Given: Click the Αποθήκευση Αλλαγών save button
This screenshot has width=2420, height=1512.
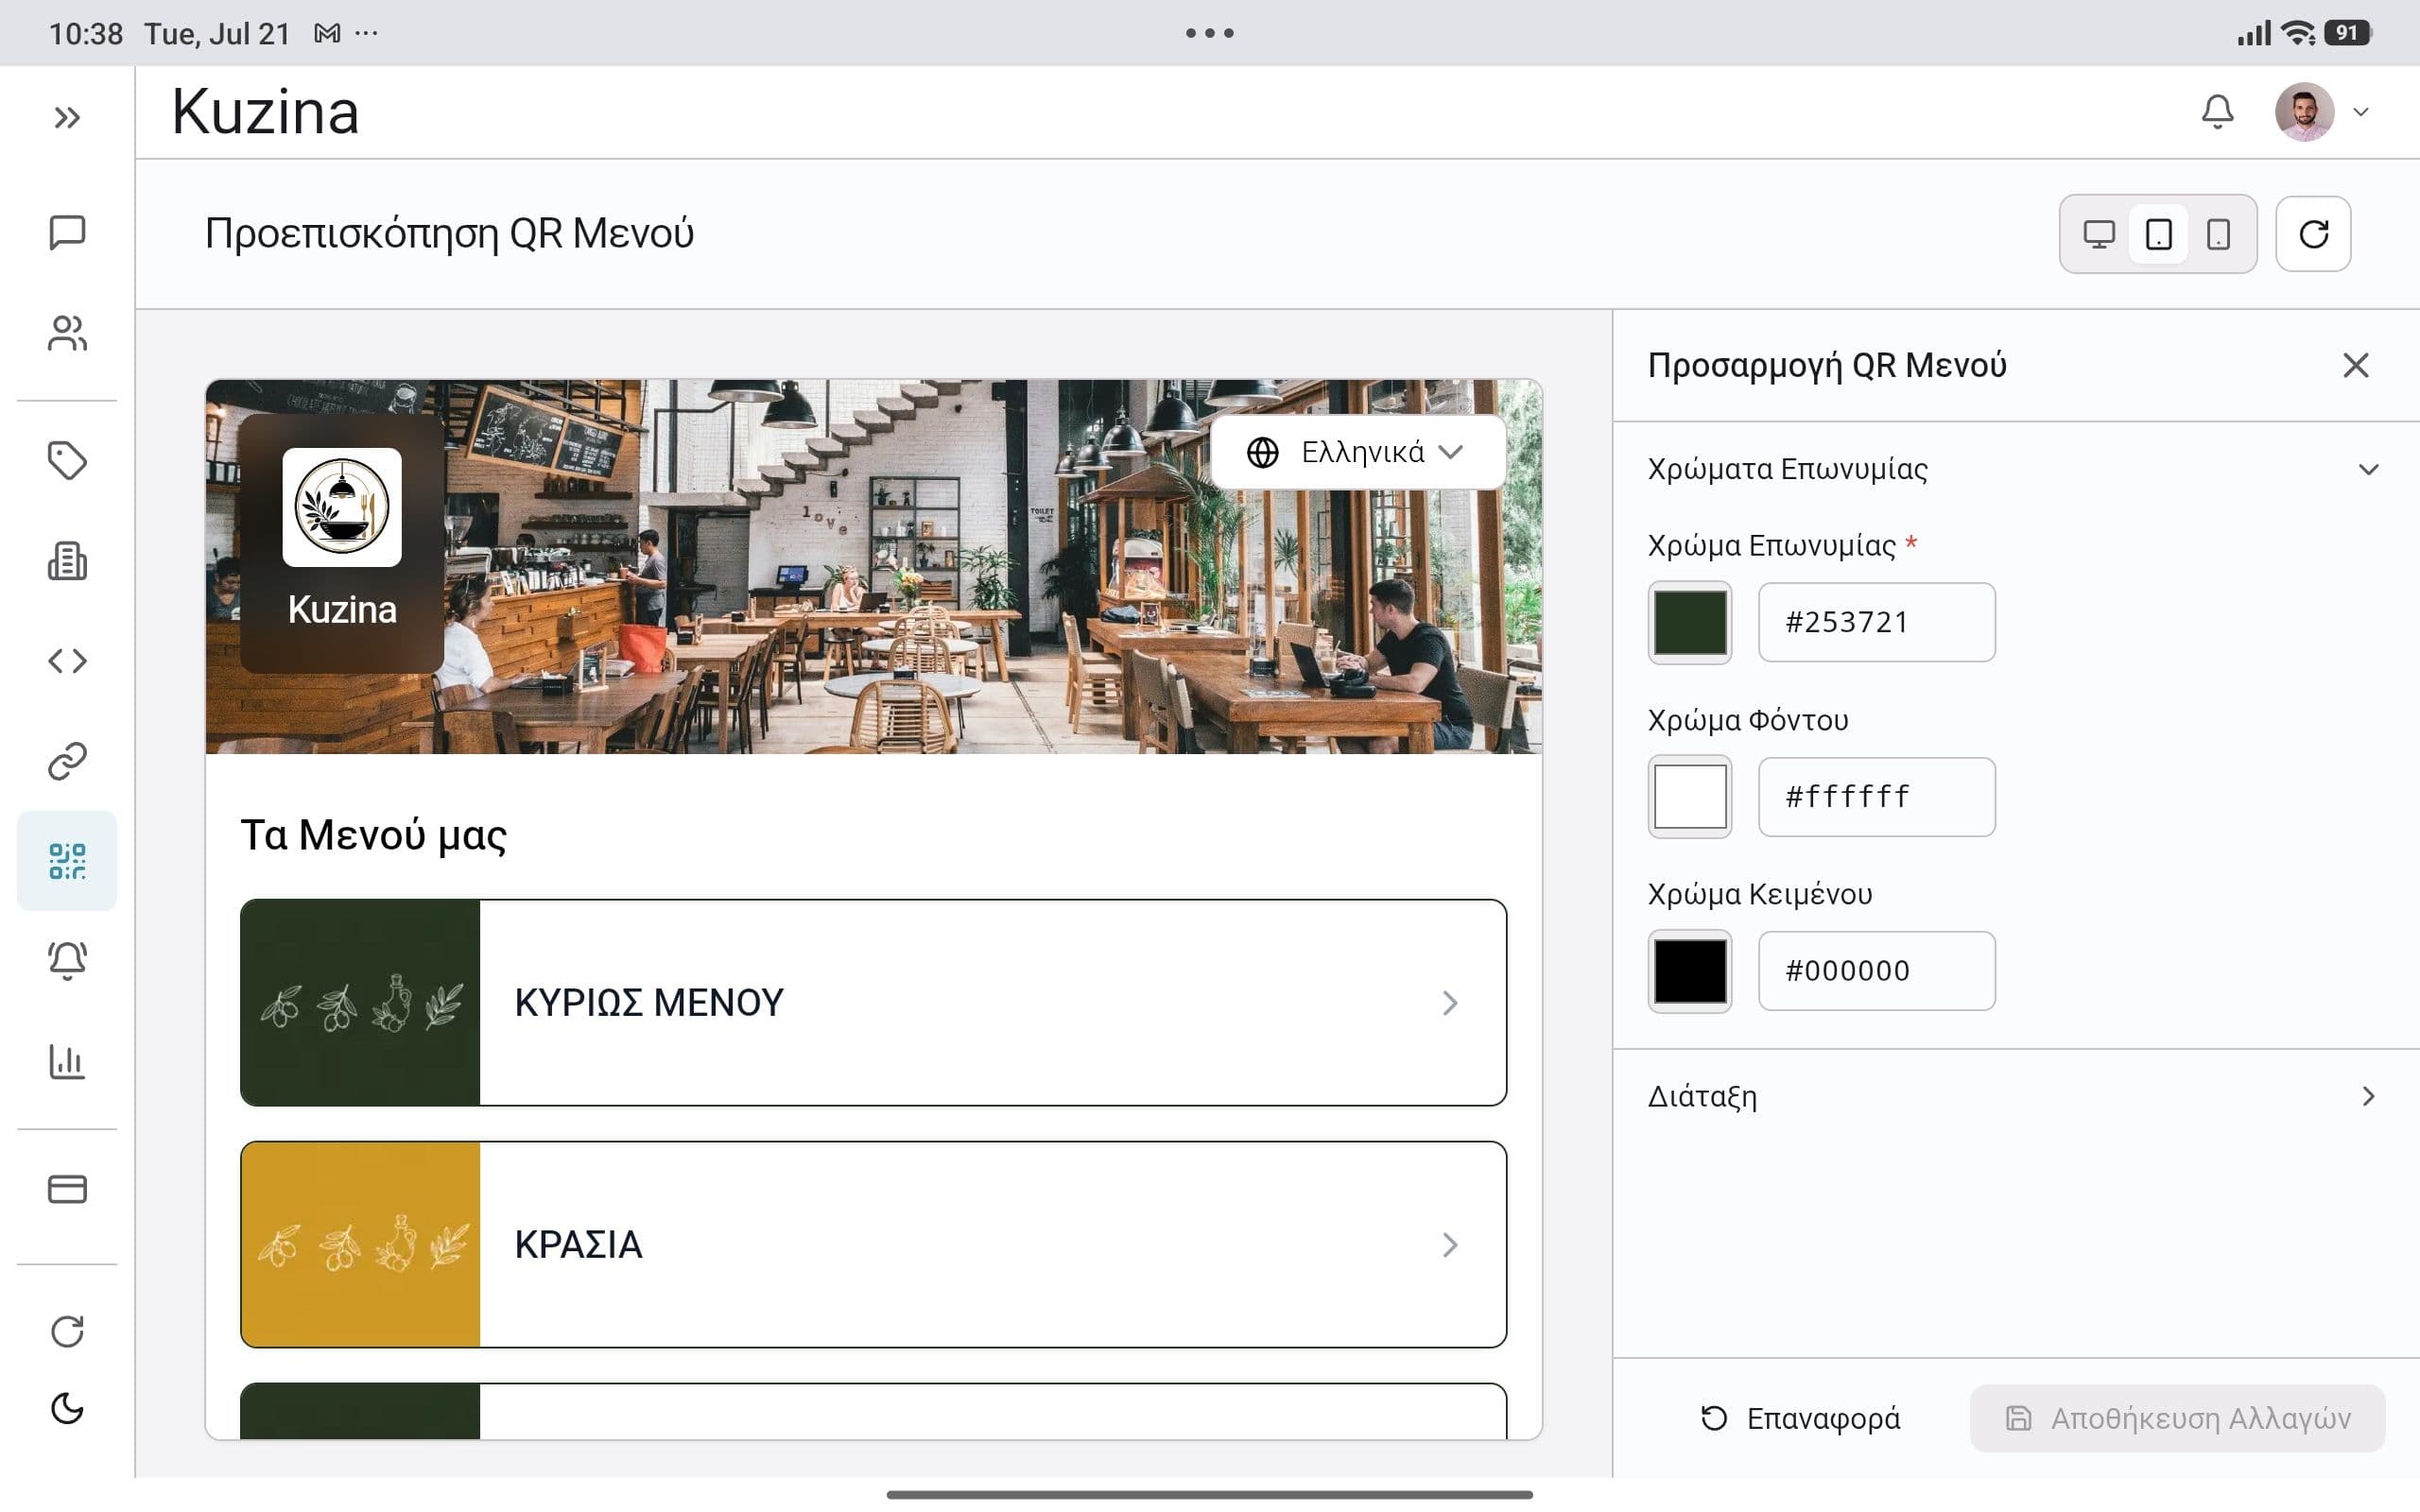Looking at the screenshot, I should (x=2177, y=1418).
